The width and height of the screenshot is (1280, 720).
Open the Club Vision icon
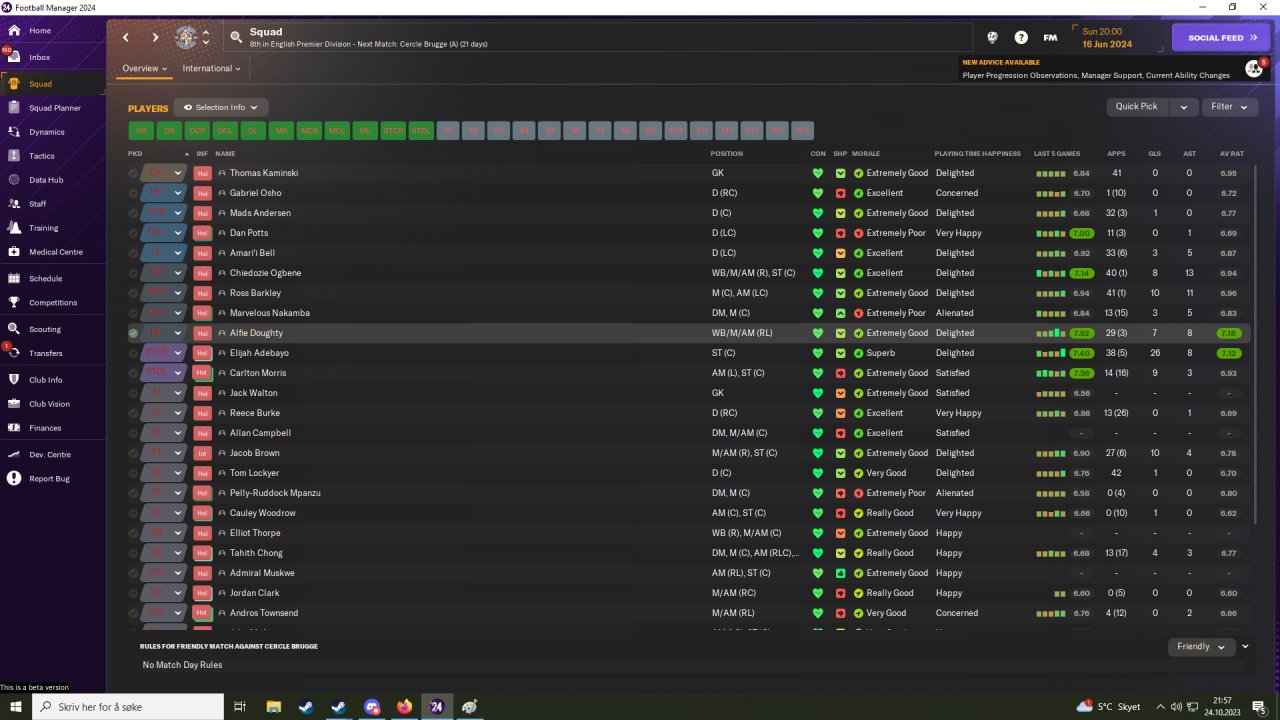[x=14, y=404]
